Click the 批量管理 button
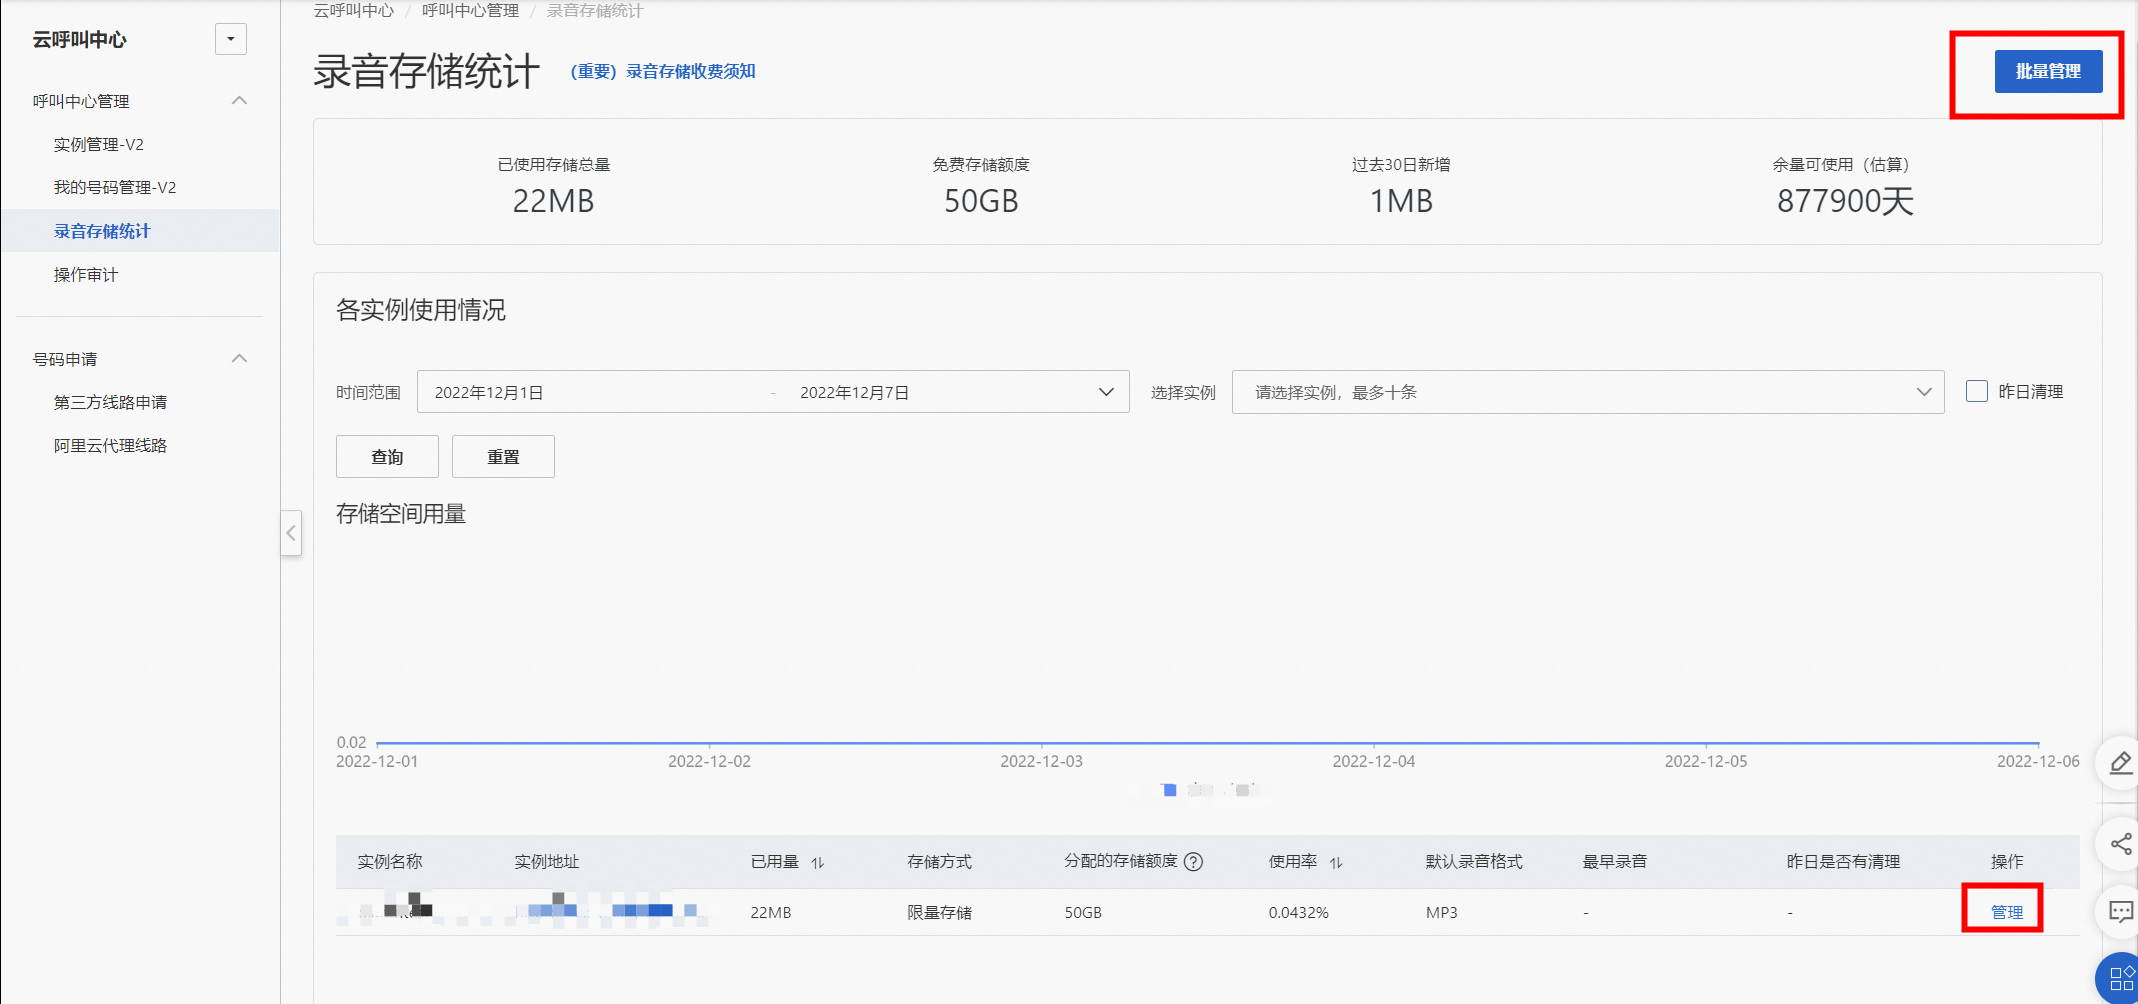Image resolution: width=2138 pixels, height=1004 pixels. (2048, 71)
